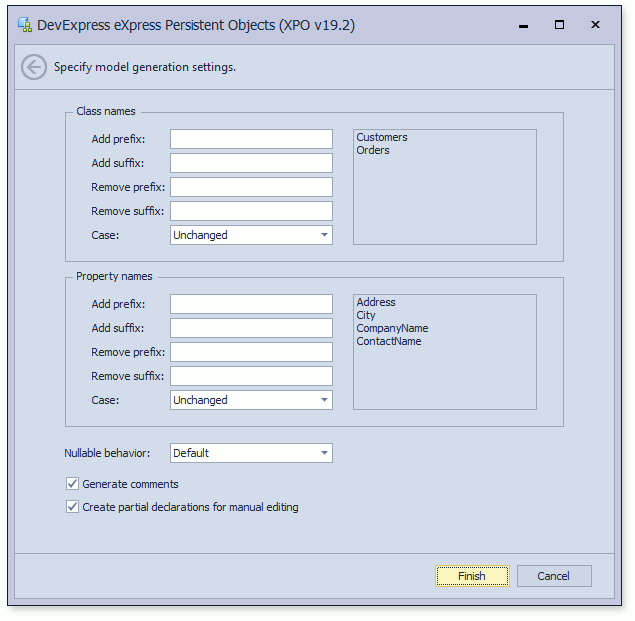Select ContactName in property preview list

pos(389,341)
